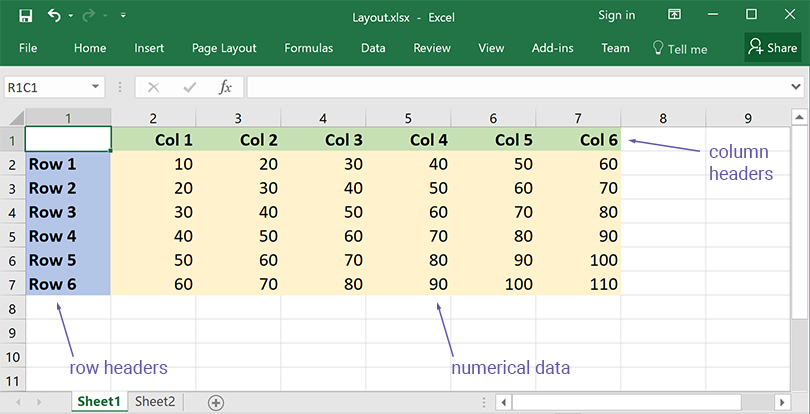Click the Insert Function fx icon

[225, 87]
